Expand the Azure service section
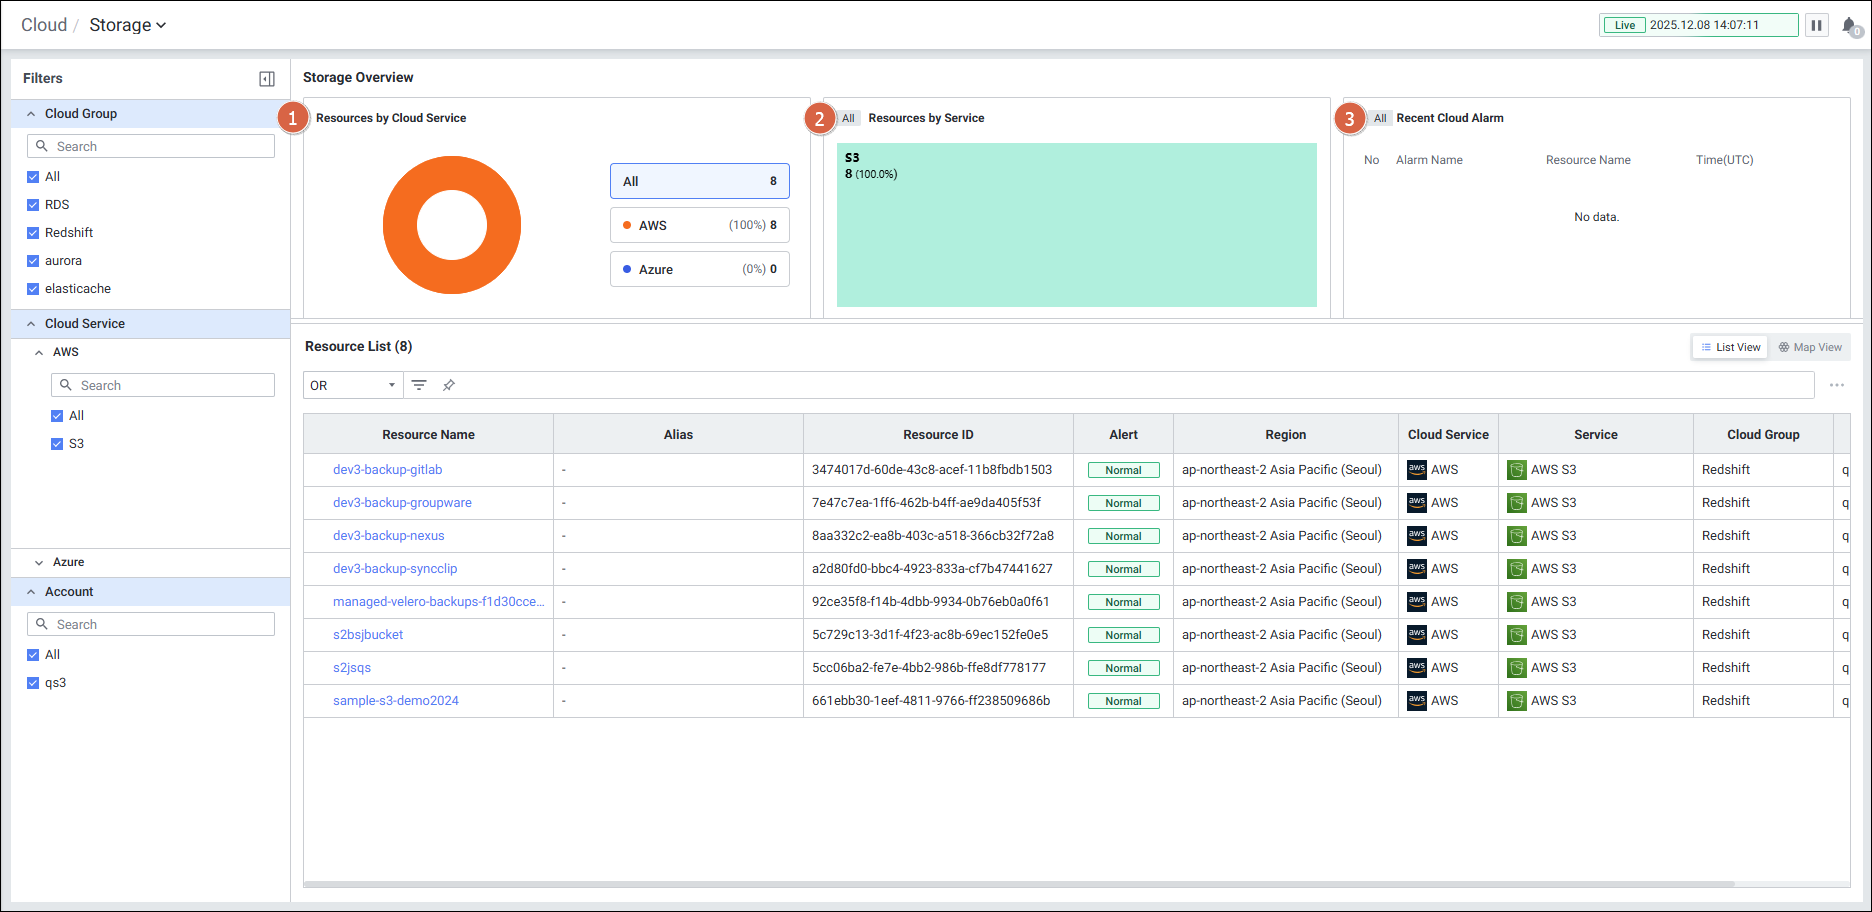The width and height of the screenshot is (1872, 912). [x=39, y=562]
